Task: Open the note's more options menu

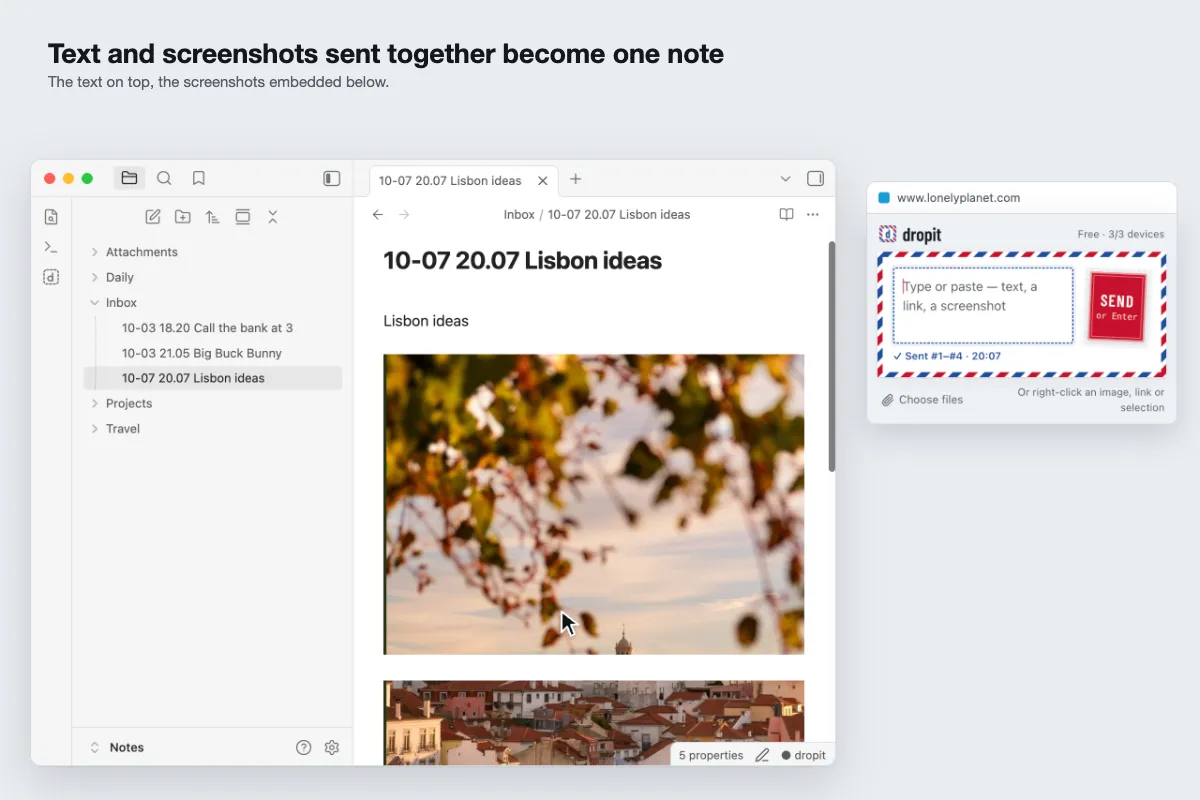Action: (813, 214)
